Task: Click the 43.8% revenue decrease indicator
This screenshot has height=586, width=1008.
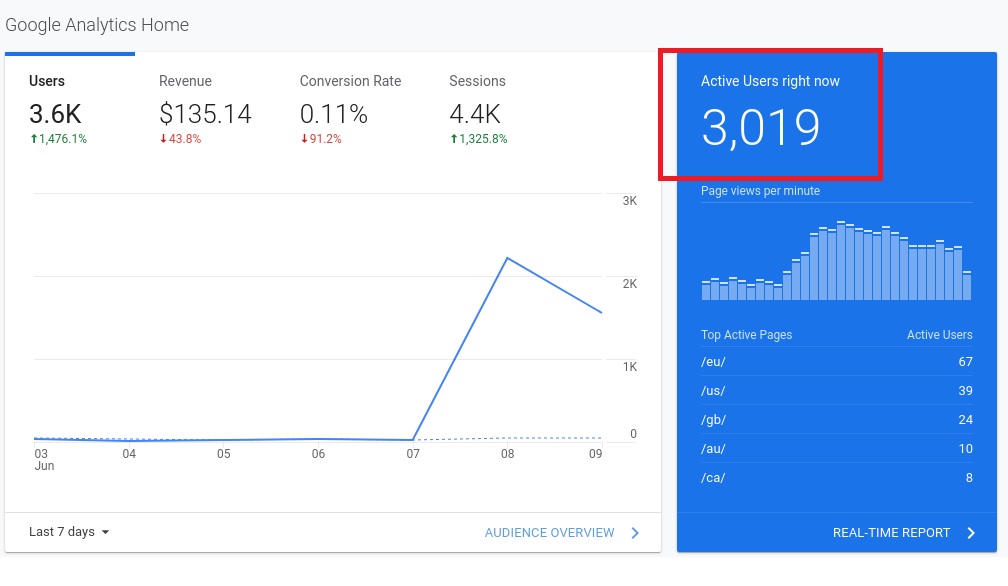Action: coord(180,139)
